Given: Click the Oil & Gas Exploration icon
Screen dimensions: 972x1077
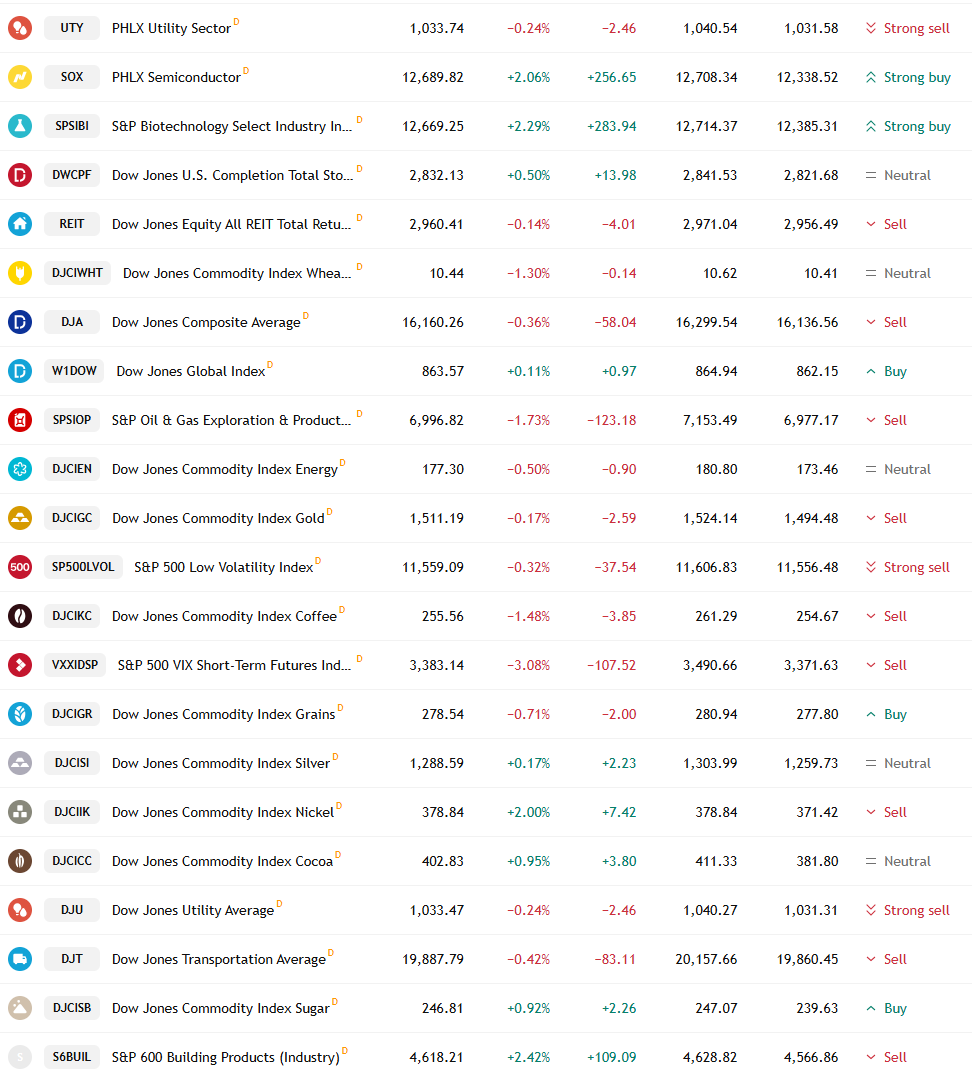Looking at the screenshot, I should pyautogui.click(x=20, y=420).
